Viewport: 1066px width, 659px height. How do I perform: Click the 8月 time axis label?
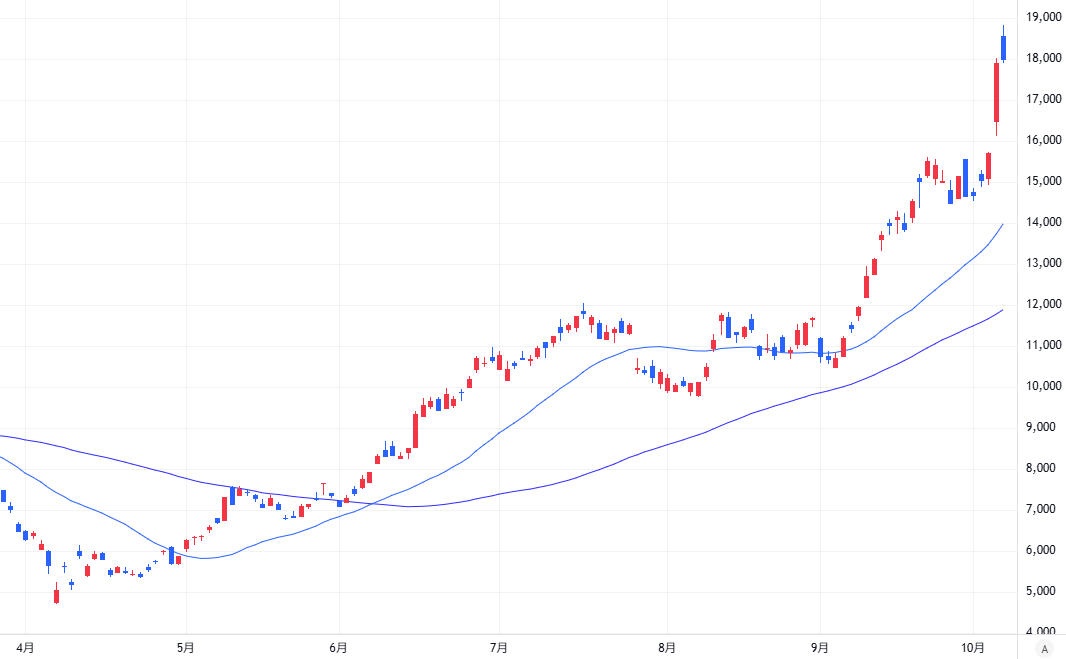coord(667,647)
